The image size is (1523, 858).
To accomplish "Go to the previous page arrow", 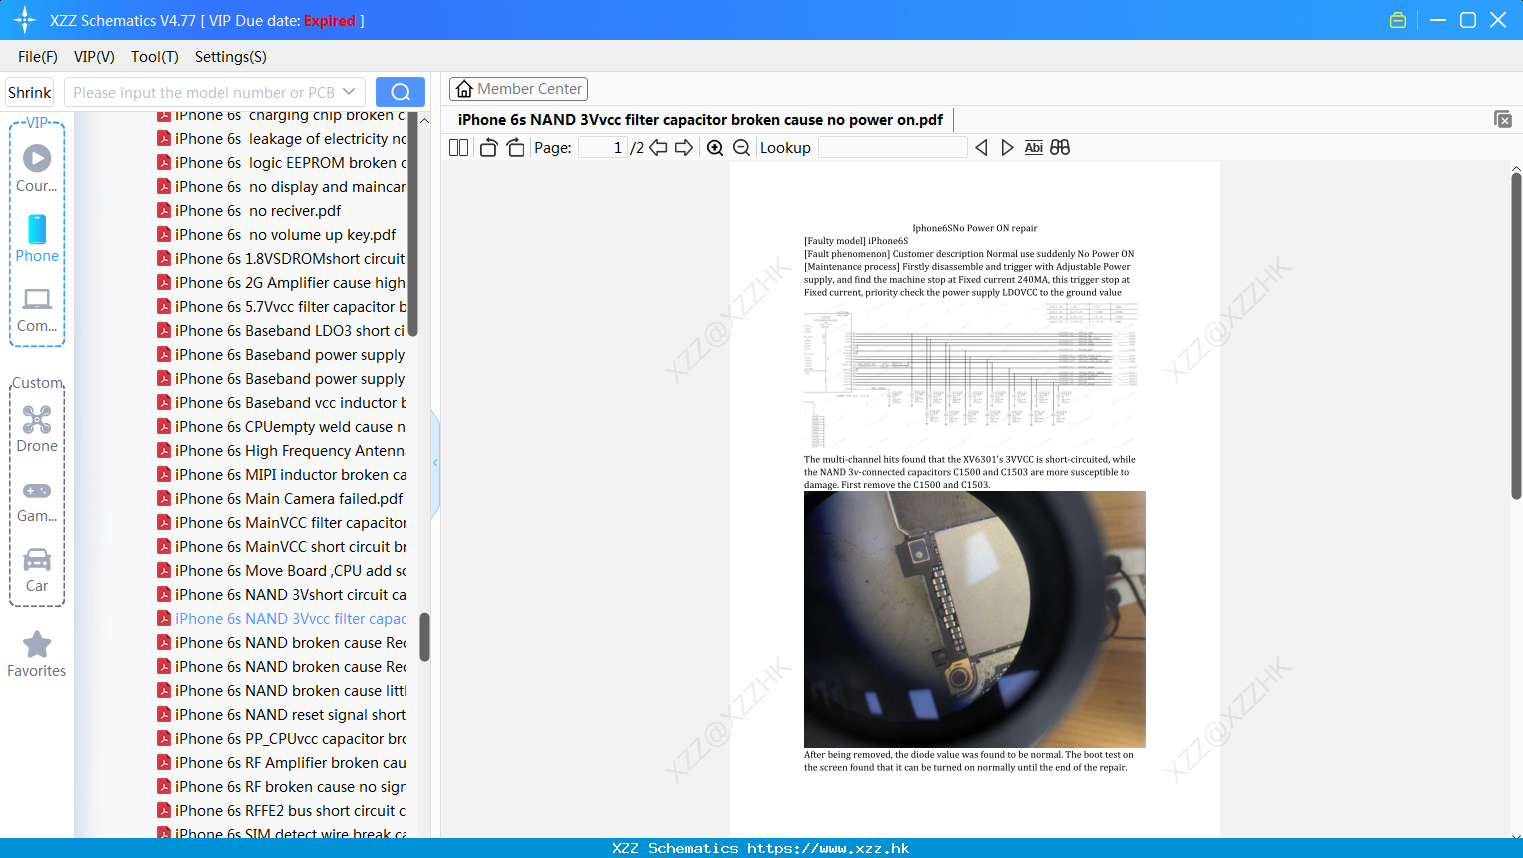I will (x=658, y=148).
